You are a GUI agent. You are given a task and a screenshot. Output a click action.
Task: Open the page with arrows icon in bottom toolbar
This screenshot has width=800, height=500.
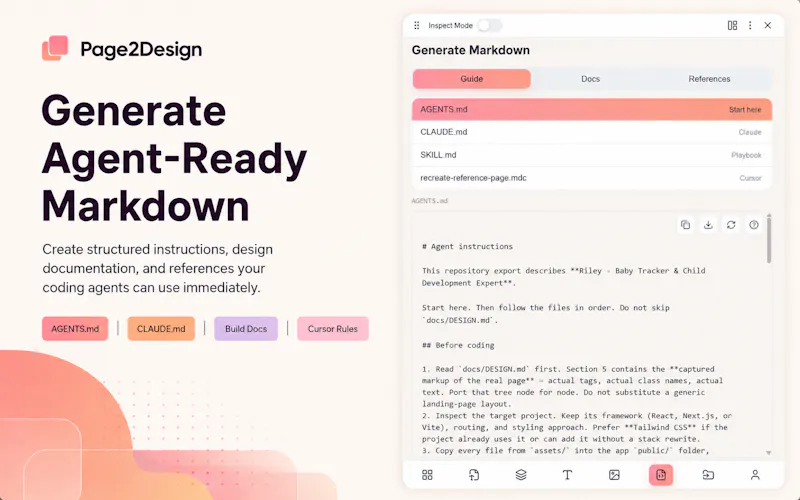[474, 475]
